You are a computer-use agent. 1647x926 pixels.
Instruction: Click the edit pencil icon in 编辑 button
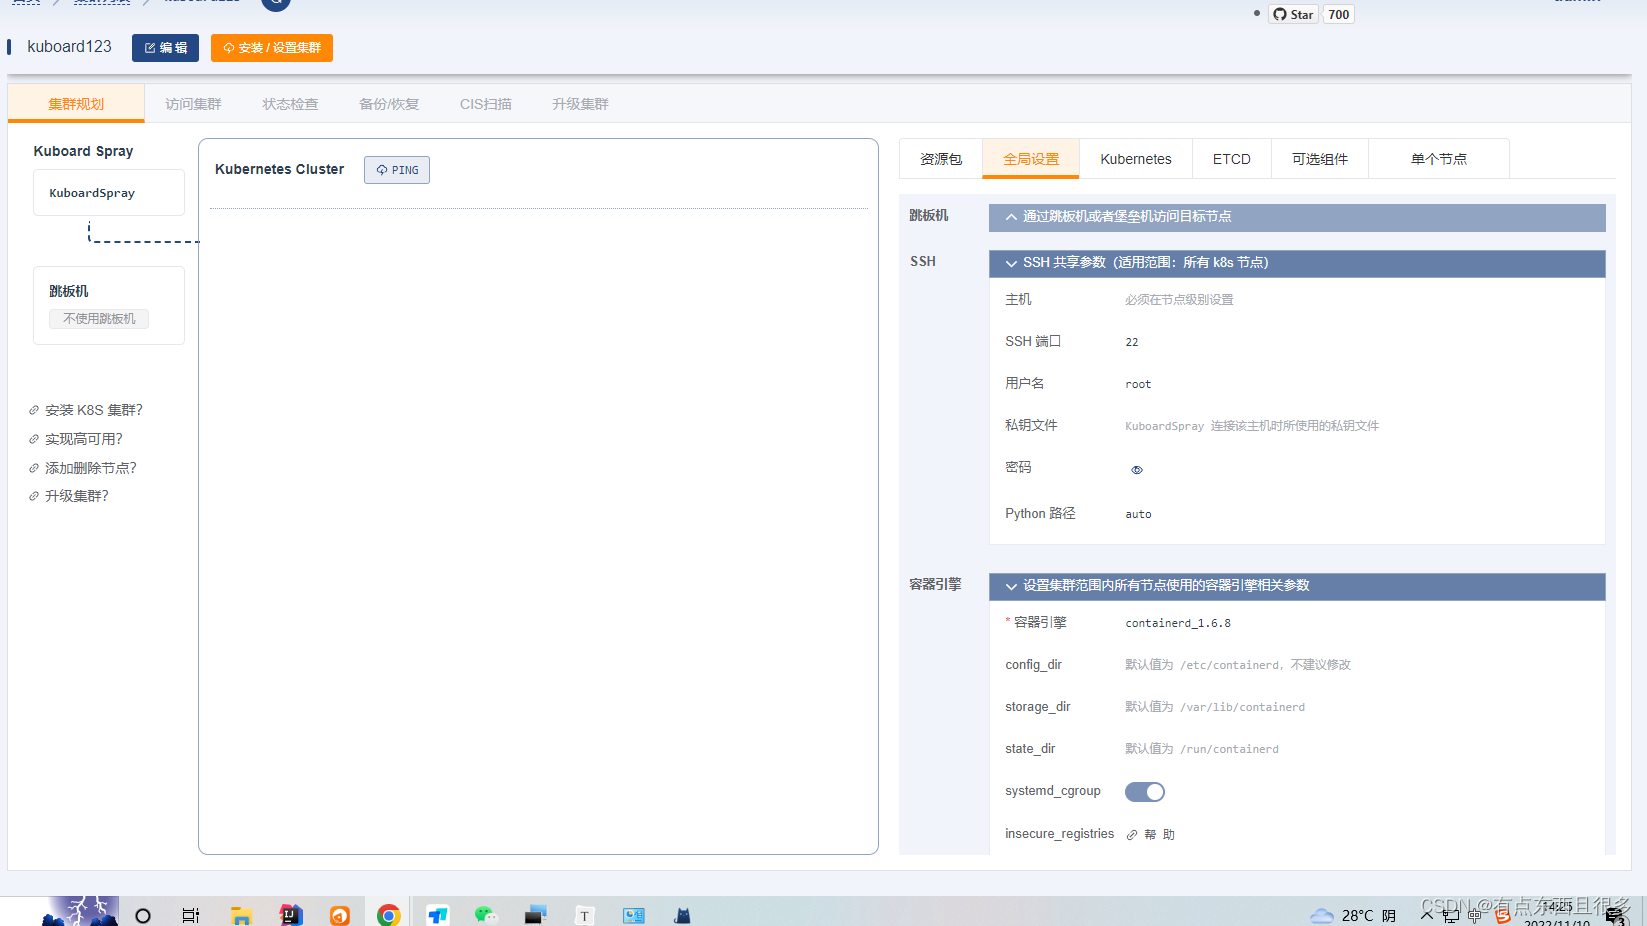point(150,48)
